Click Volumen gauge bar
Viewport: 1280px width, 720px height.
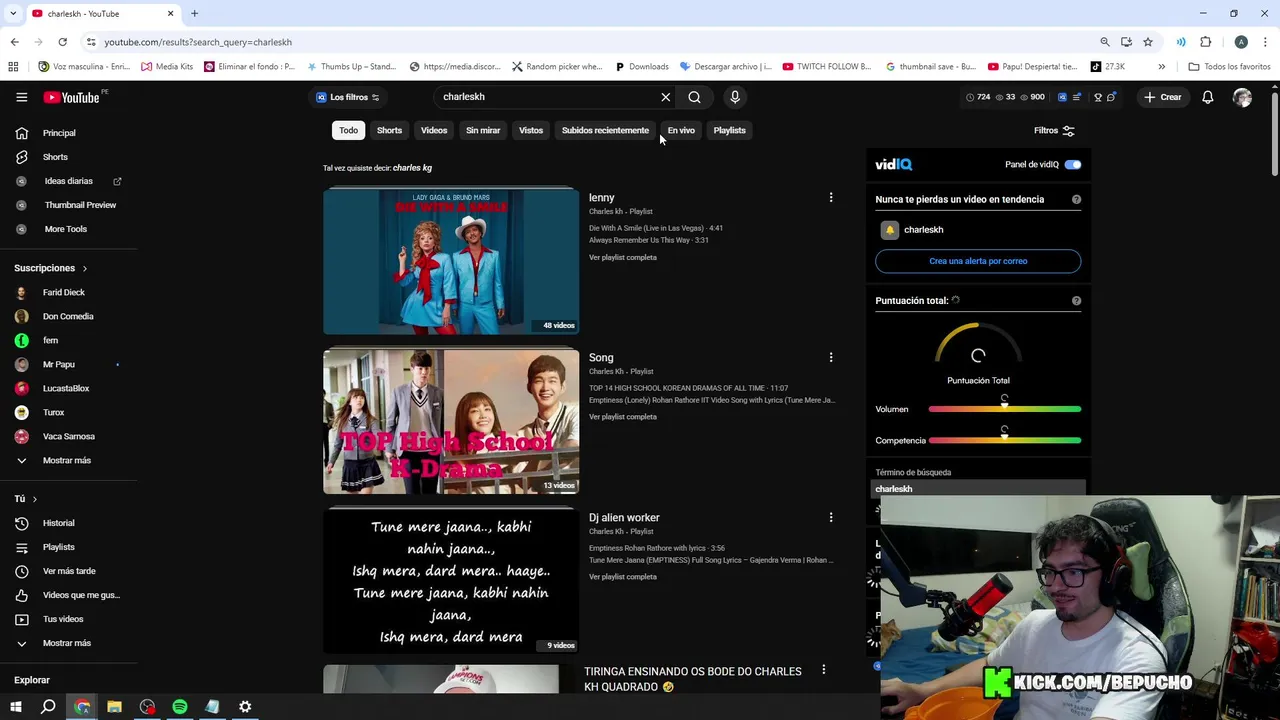coord(1004,409)
